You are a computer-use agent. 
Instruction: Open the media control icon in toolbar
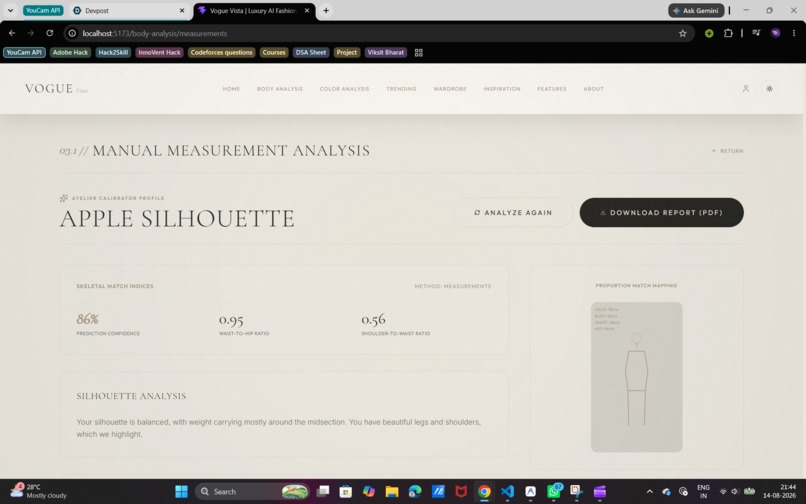pyautogui.click(x=756, y=33)
